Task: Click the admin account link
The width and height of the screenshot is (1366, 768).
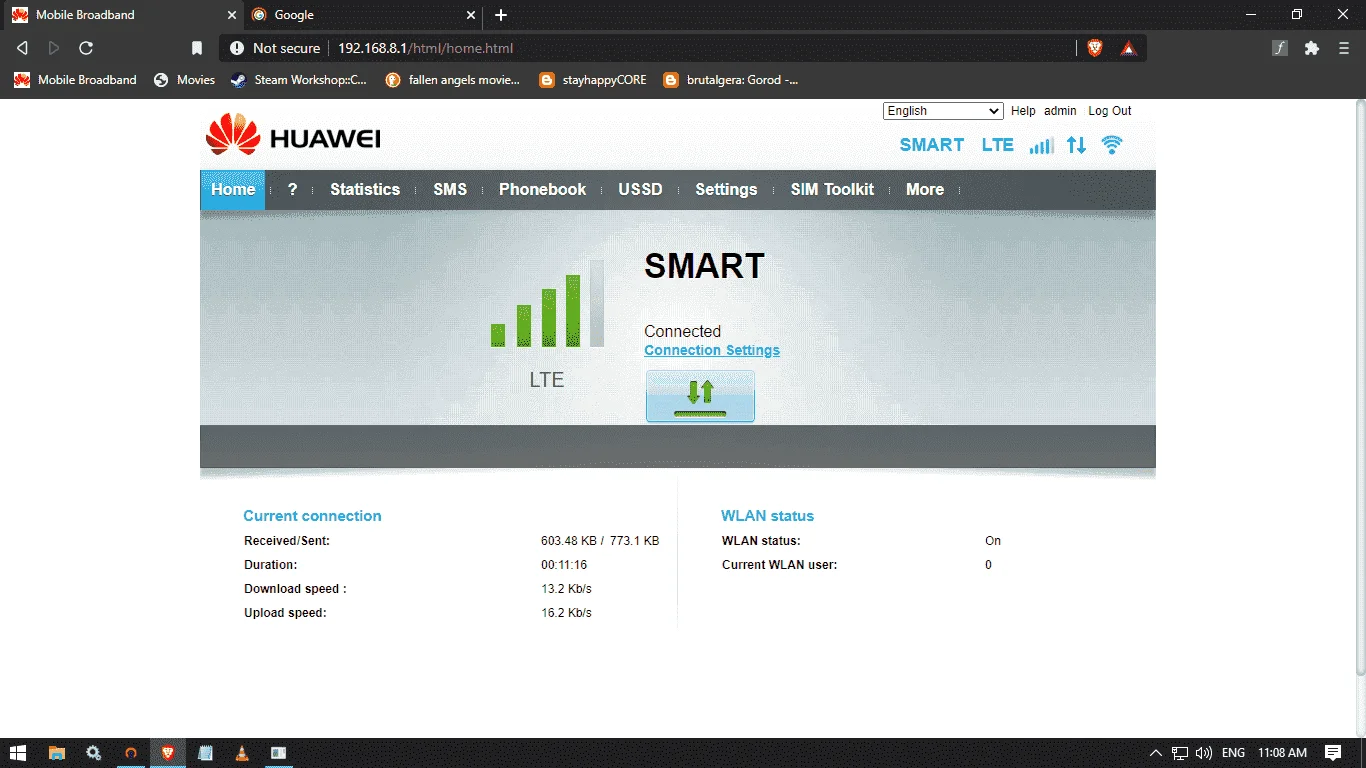Action: point(1060,111)
